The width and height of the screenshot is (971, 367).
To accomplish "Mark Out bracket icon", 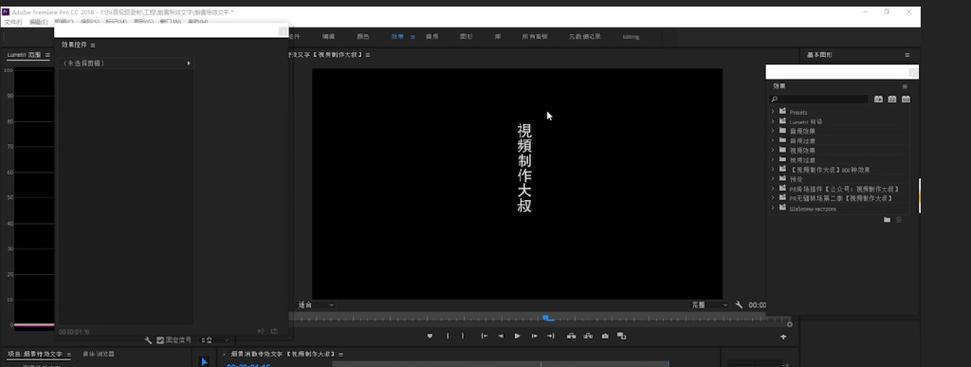I will 463,336.
